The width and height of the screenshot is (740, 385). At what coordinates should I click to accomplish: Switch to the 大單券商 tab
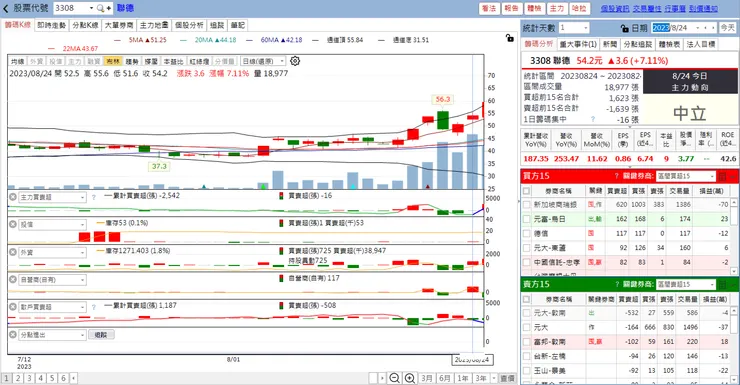119,25
